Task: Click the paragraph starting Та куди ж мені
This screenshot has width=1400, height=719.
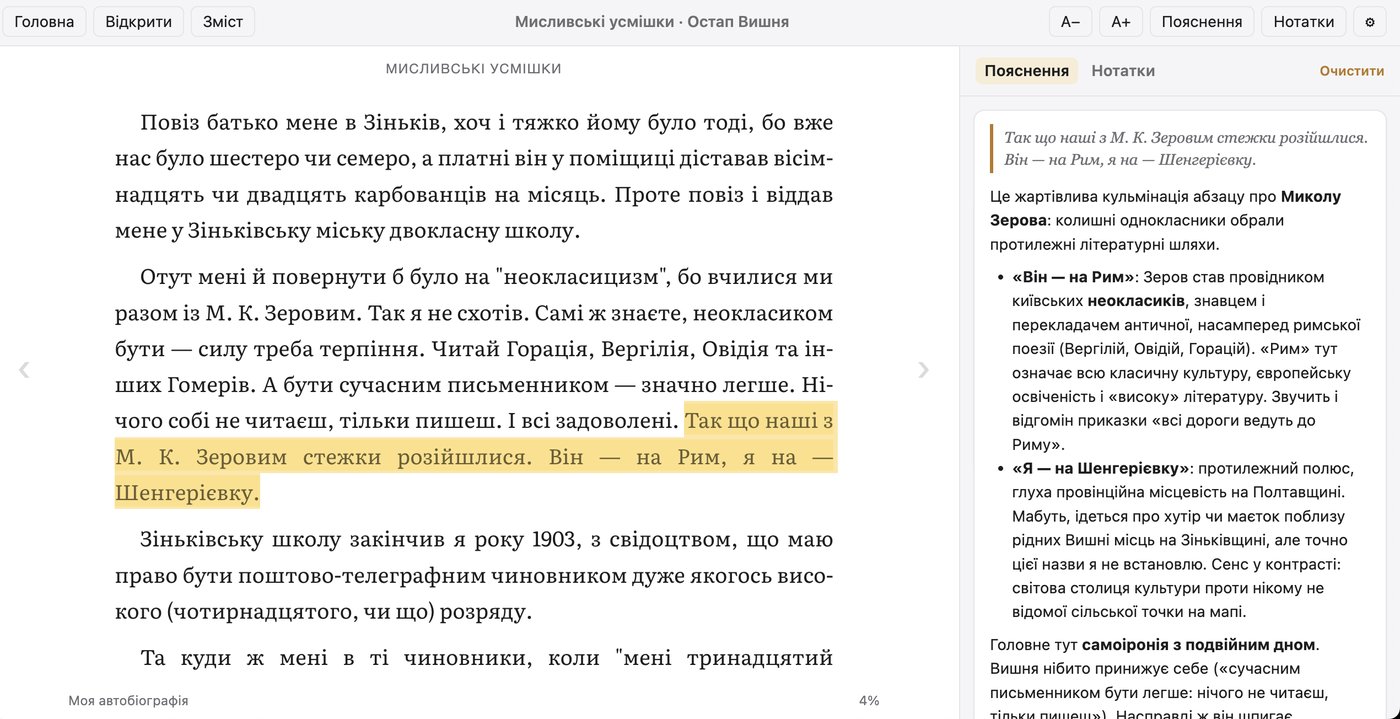Action: [x=486, y=657]
